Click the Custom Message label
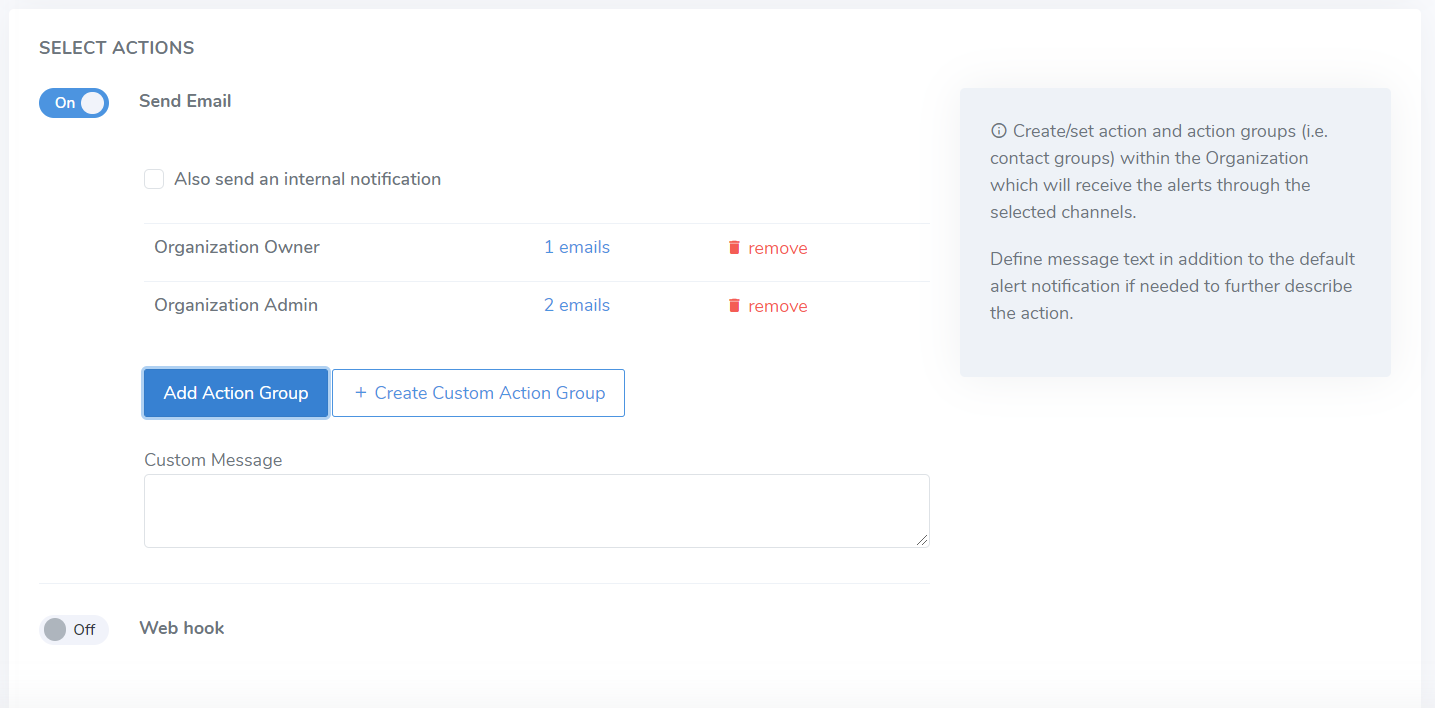This screenshot has height=708, width=1435. (x=213, y=460)
